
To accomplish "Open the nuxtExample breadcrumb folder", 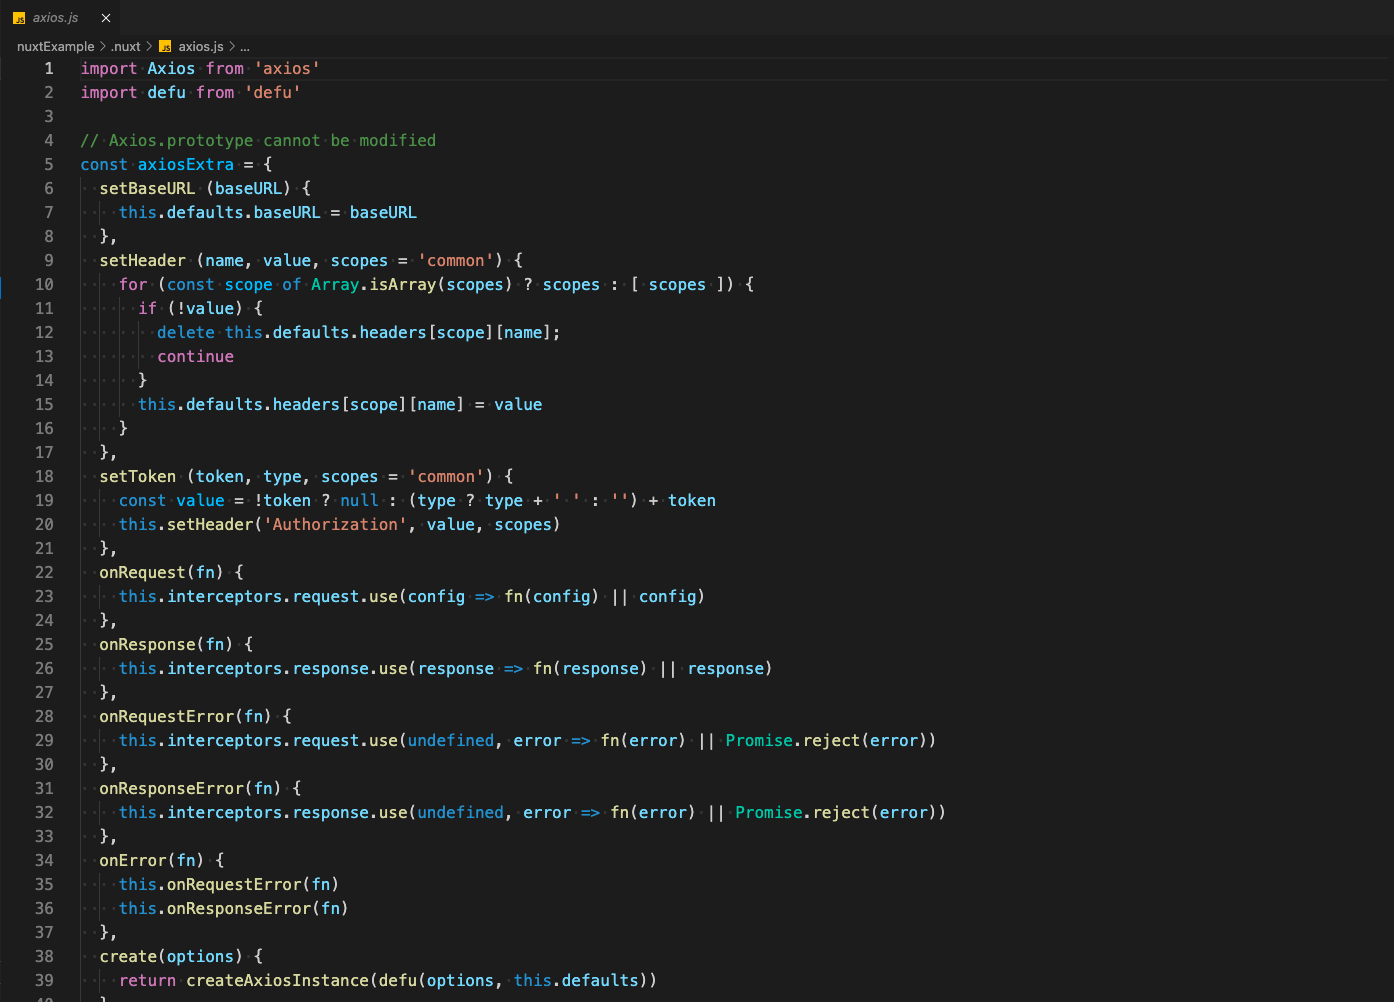I will point(55,47).
